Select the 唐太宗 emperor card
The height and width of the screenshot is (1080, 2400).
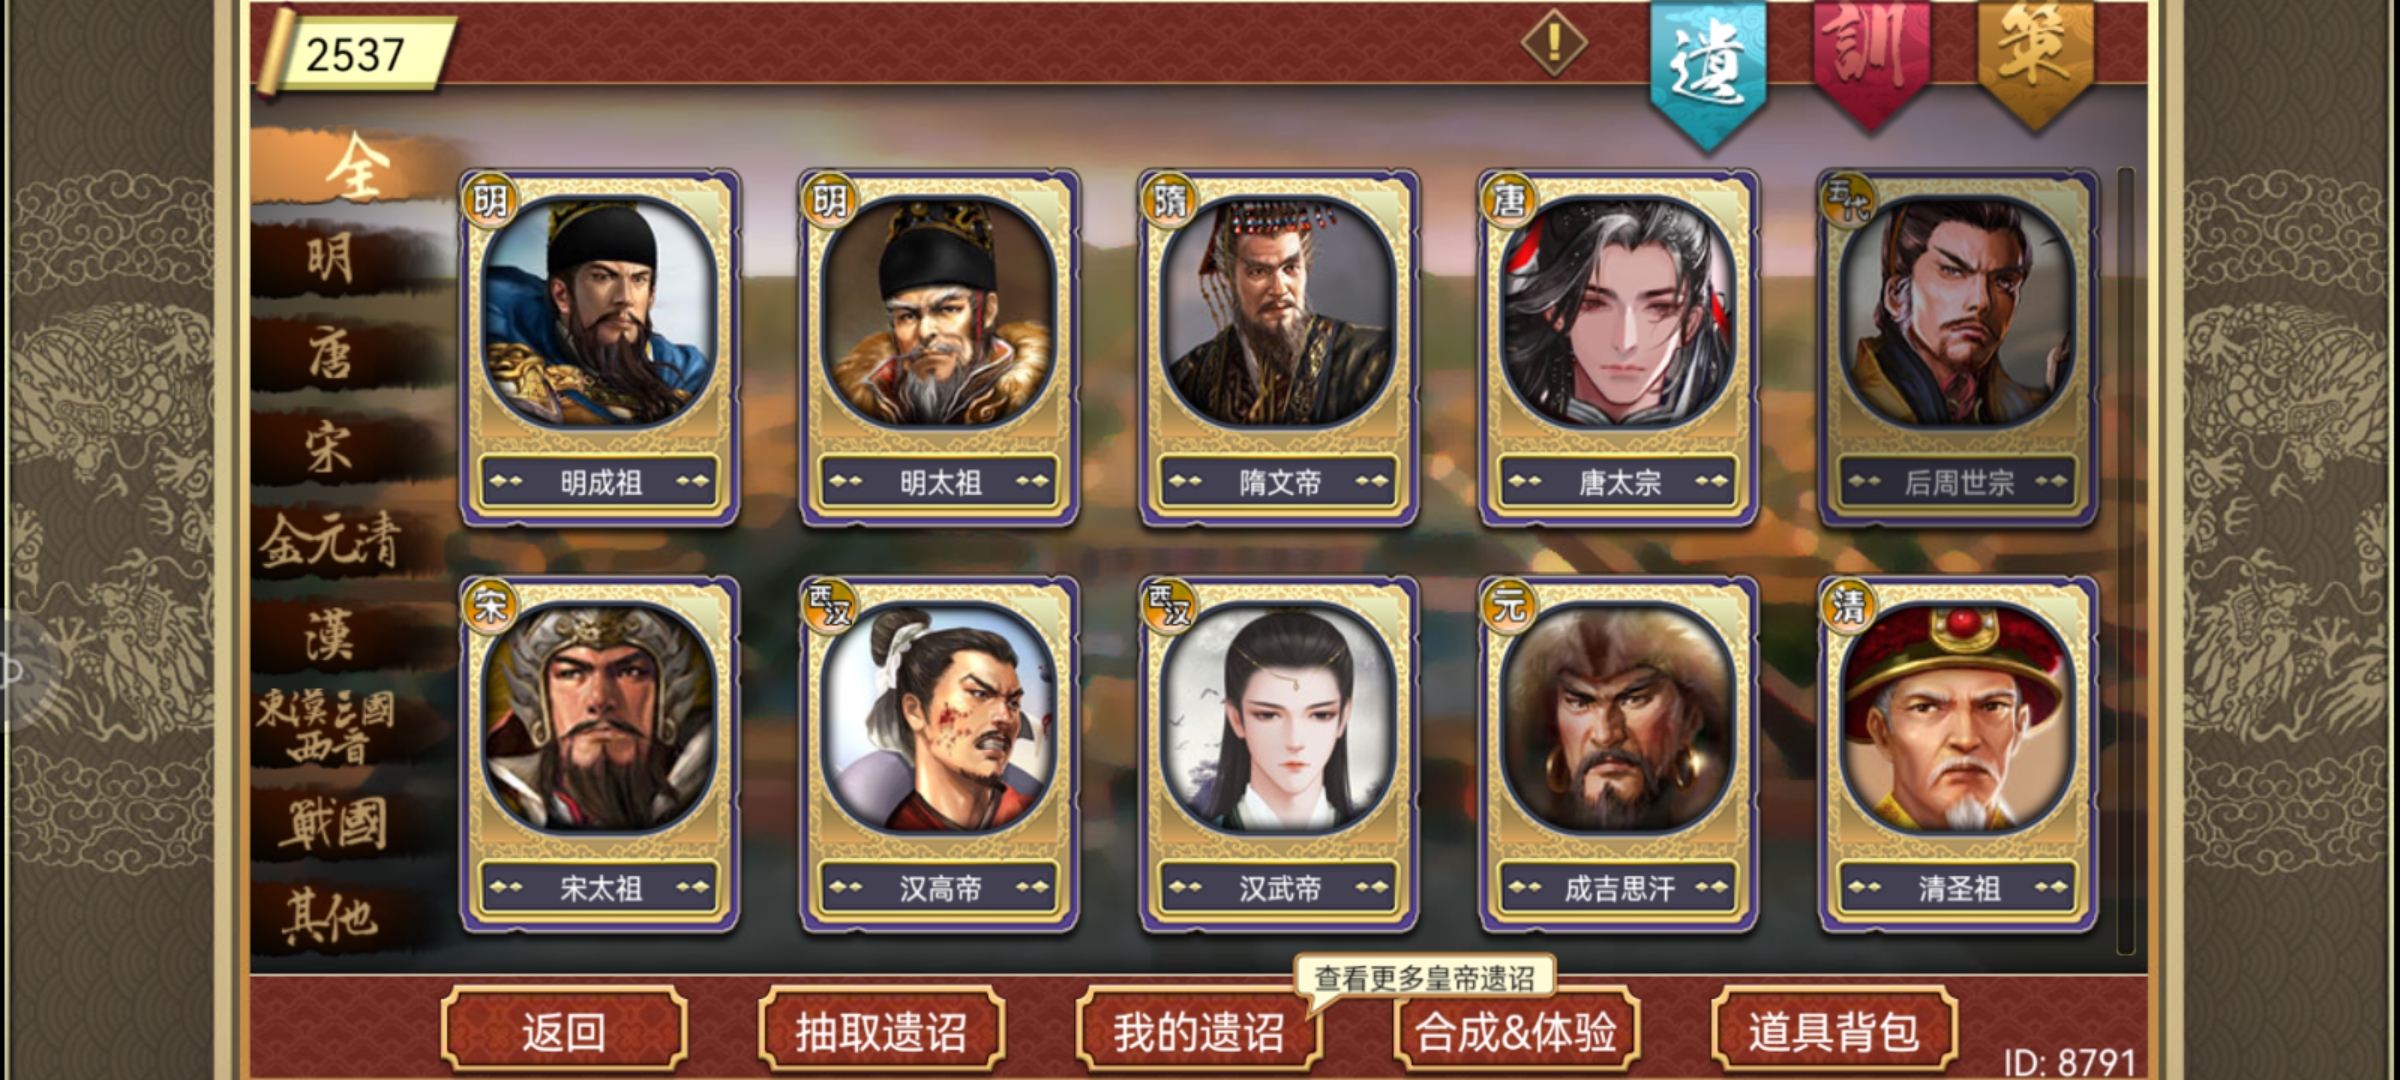pyautogui.click(x=1618, y=347)
